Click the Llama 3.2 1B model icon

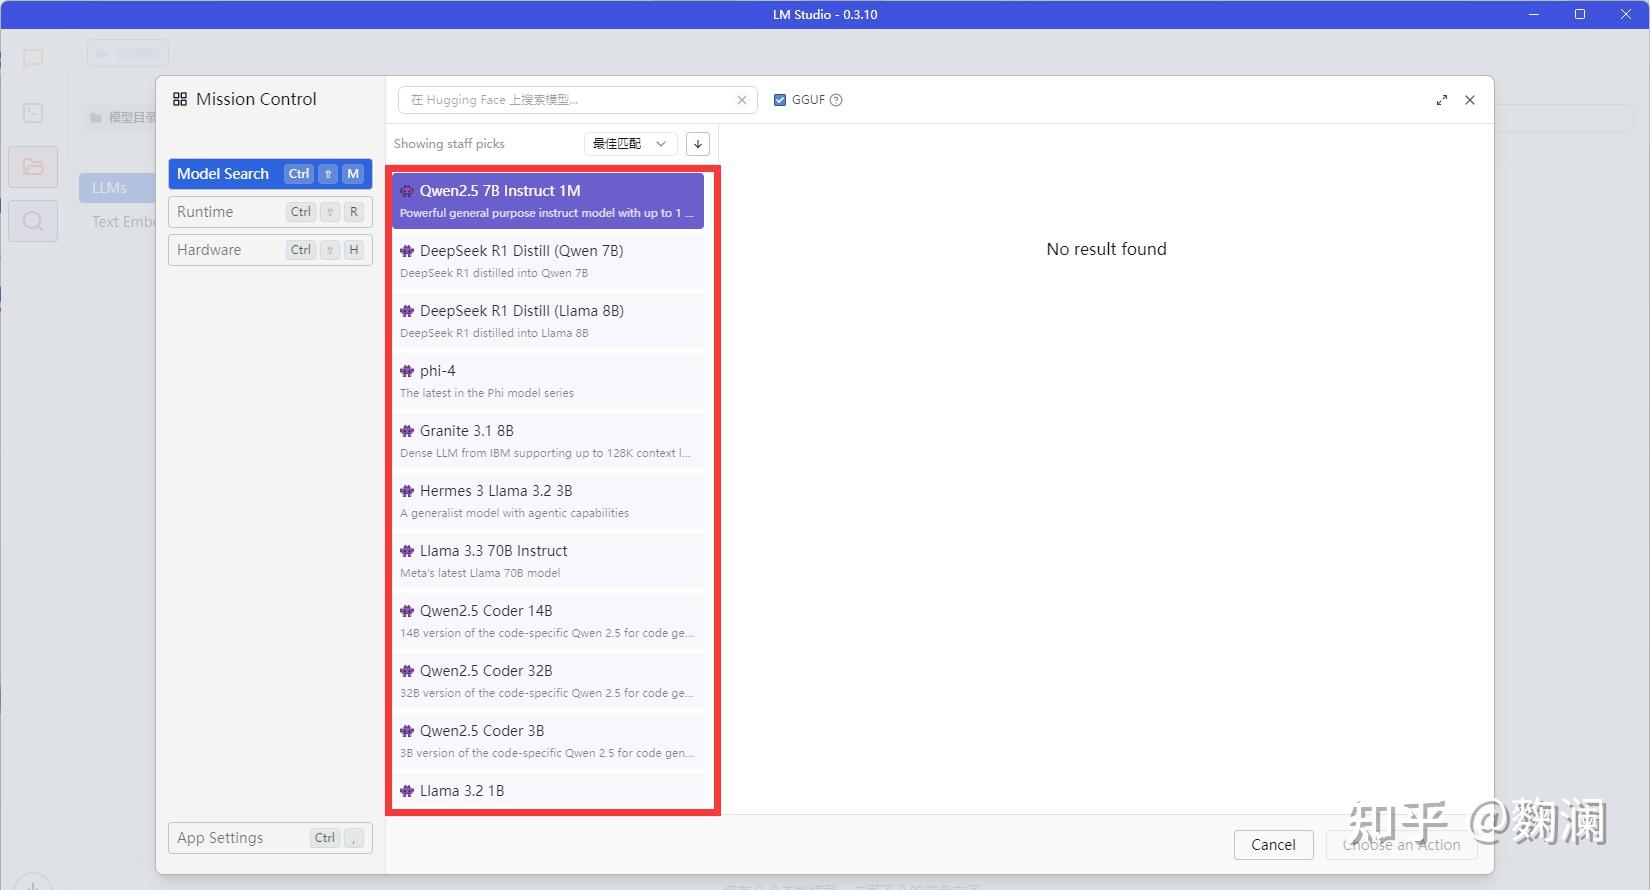pyautogui.click(x=407, y=791)
